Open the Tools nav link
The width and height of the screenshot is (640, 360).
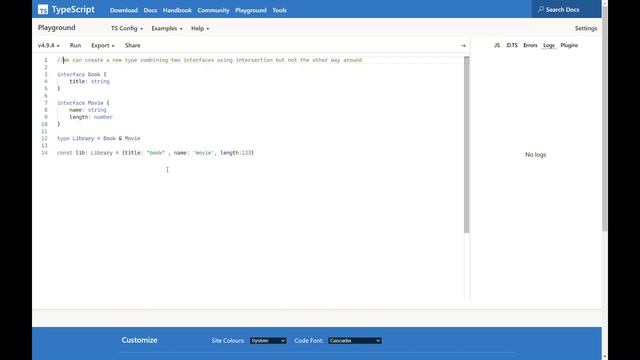click(x=280, y=10)
